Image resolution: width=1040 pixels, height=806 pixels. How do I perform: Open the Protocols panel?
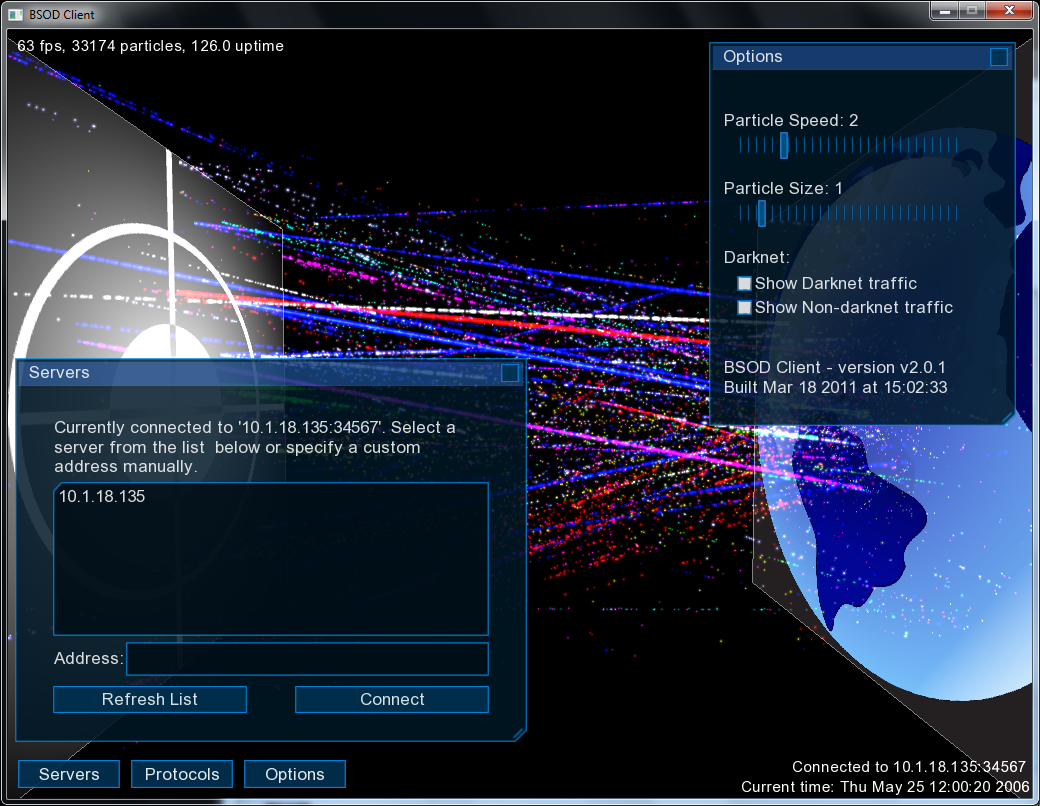pos(182,774)
